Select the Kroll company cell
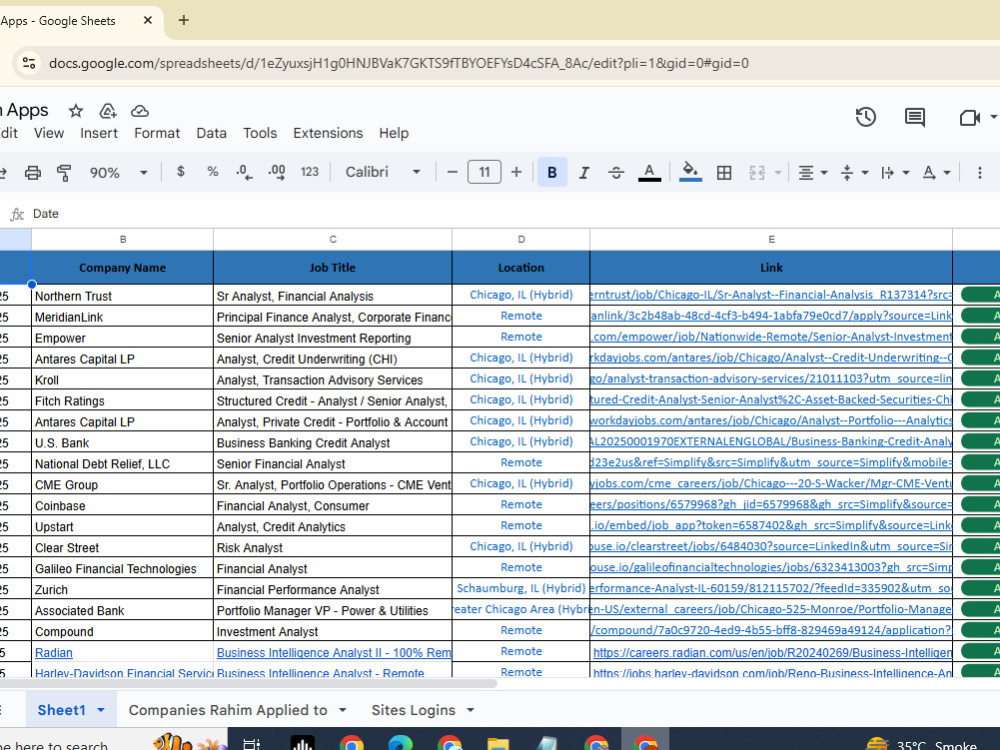The image size is (1000, 750). pyautogui.click(x=122, y=380)
